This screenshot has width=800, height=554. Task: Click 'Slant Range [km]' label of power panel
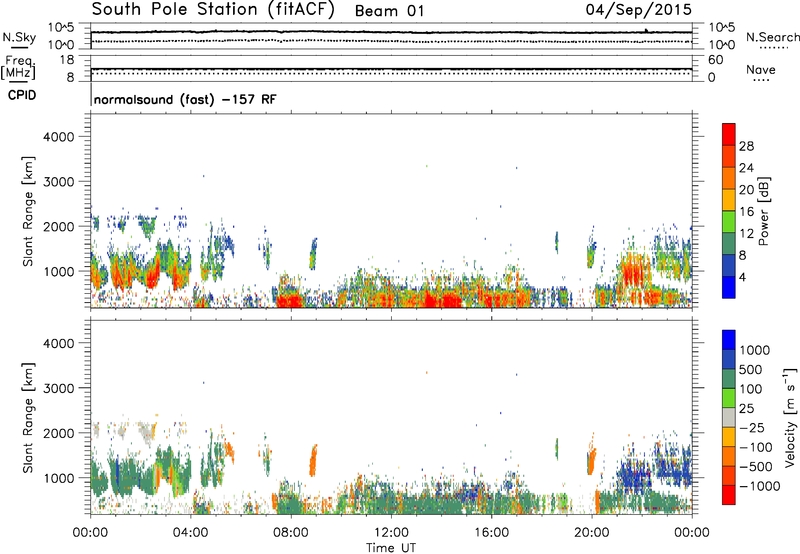coord(28,211)
